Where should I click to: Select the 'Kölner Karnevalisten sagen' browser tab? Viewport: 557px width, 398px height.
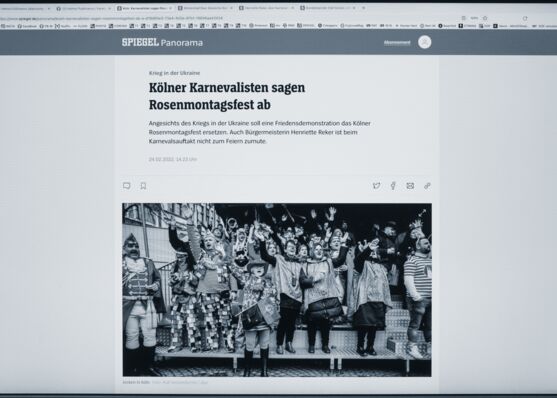tap(145, 8)
